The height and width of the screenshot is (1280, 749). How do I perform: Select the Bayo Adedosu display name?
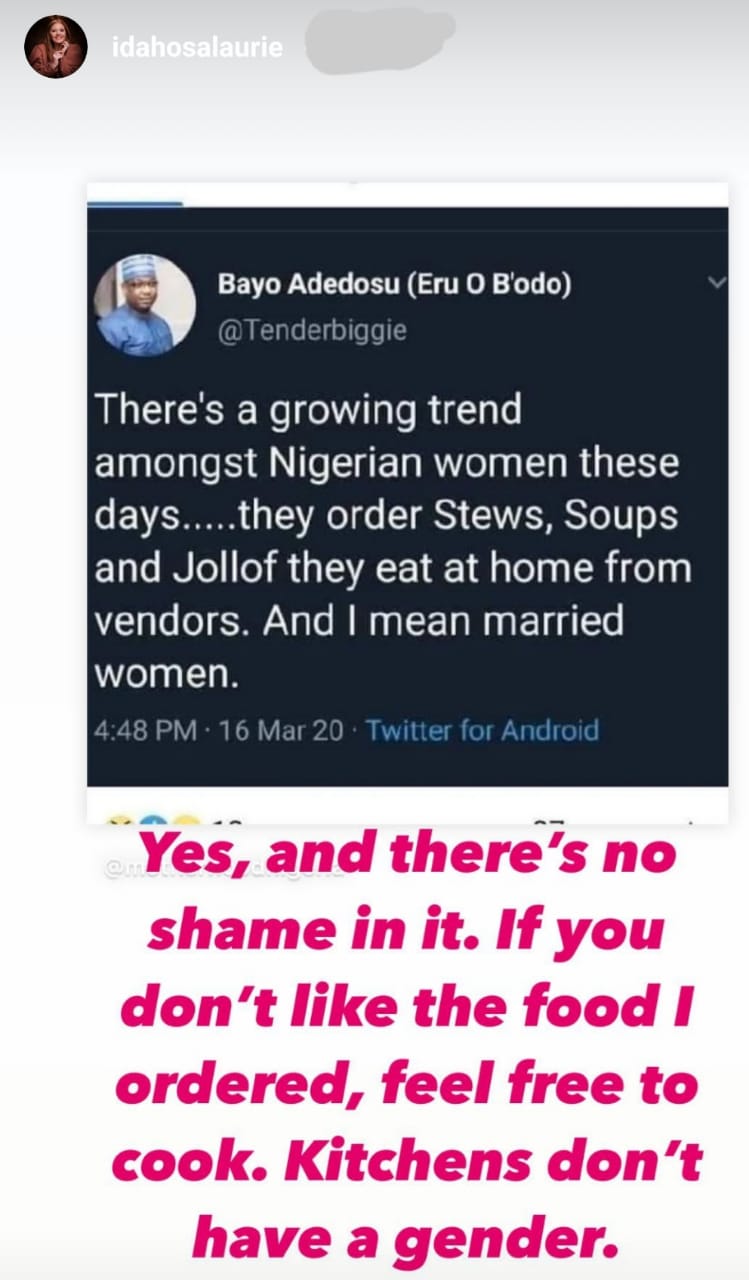tap(395, 285)
